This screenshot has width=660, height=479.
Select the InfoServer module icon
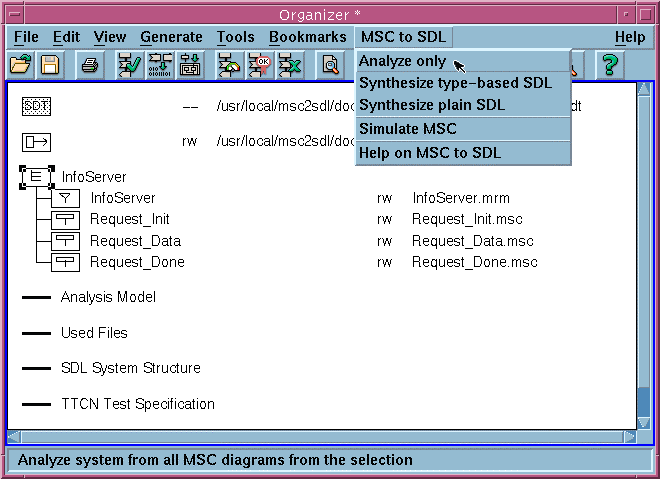(37, 177)
